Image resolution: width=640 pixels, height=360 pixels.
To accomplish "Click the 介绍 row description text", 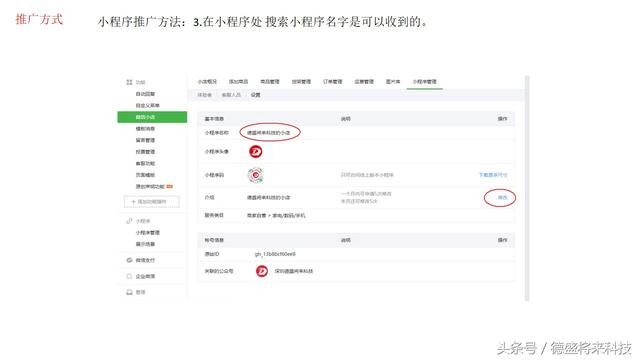I will (x=269, y=198).
